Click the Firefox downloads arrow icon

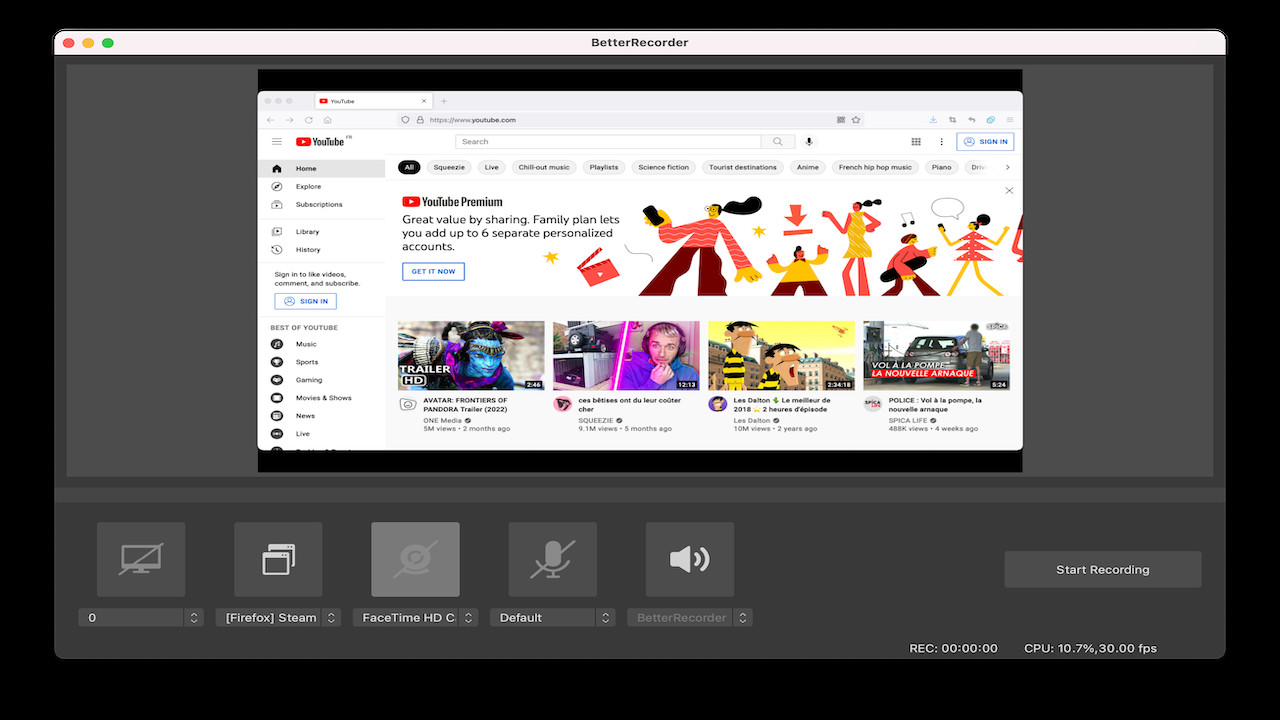(x=931, y=119)
